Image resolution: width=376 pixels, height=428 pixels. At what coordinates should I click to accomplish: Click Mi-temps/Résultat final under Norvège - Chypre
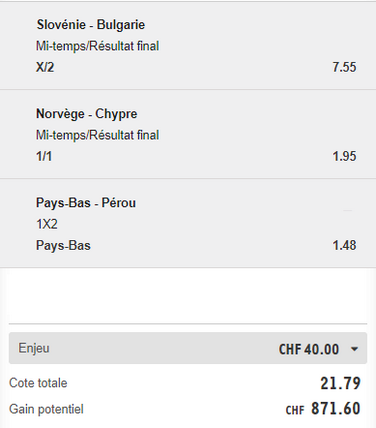(97, 135)
